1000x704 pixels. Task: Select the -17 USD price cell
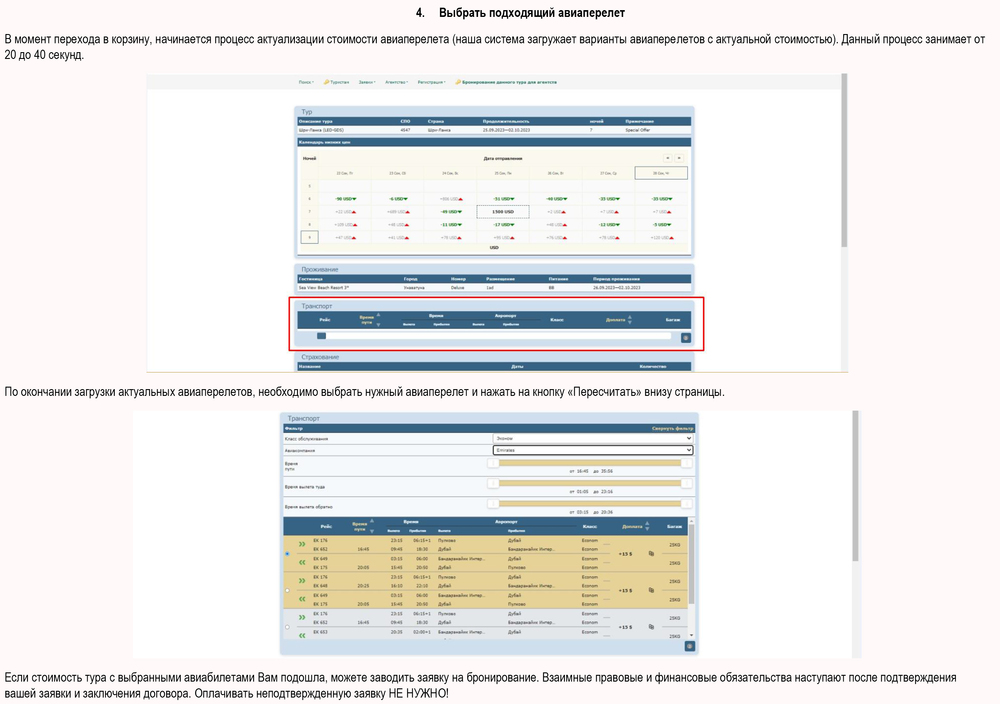pyautogui.click(x=503, y=224)
